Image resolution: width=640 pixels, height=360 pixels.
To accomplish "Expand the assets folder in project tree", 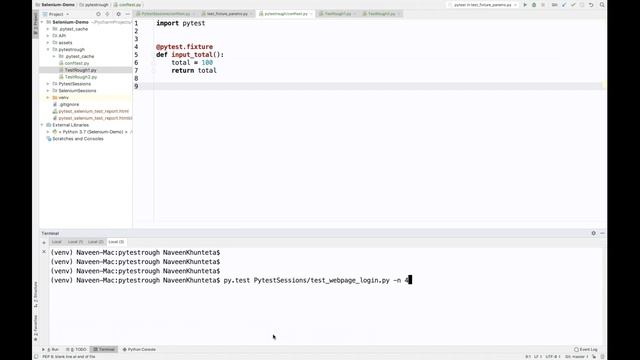I will pyautogui.click(x=48, y=42).
